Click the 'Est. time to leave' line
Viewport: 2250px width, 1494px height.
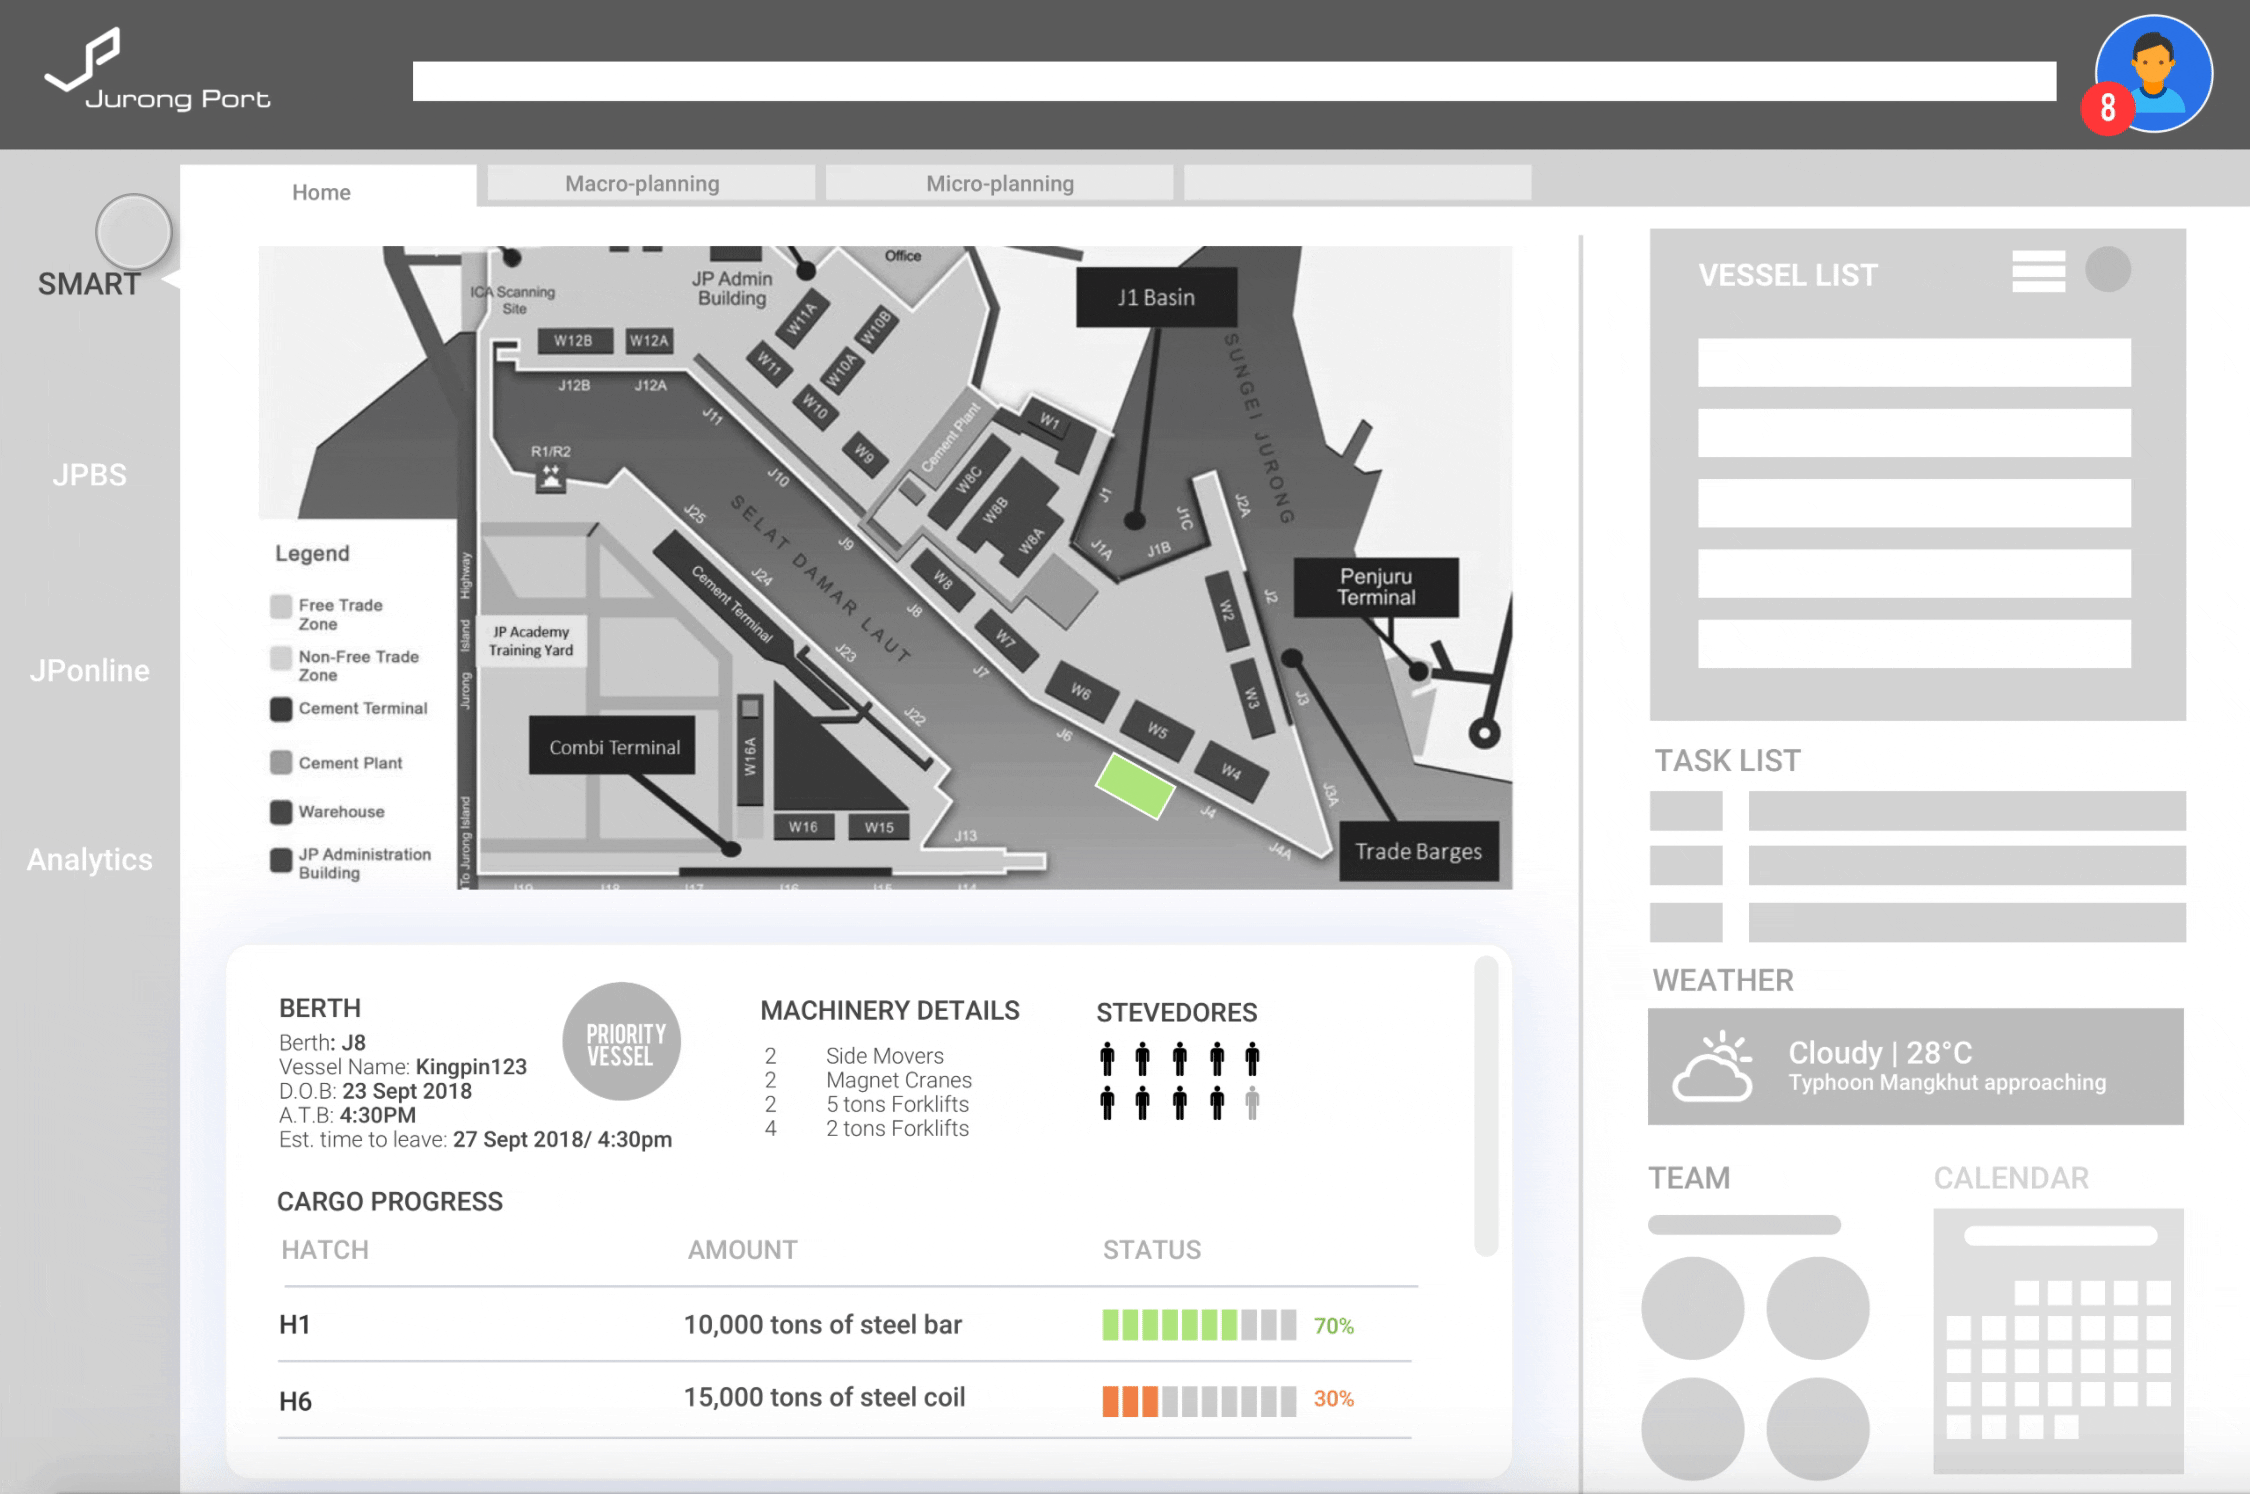click(476, 1140)
